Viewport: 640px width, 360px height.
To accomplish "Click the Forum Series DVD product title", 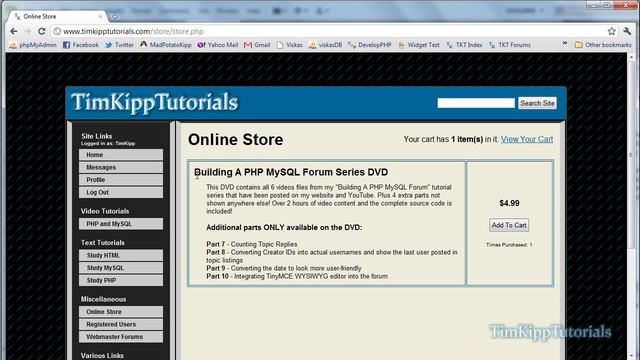I will click(x=291, y=172).
